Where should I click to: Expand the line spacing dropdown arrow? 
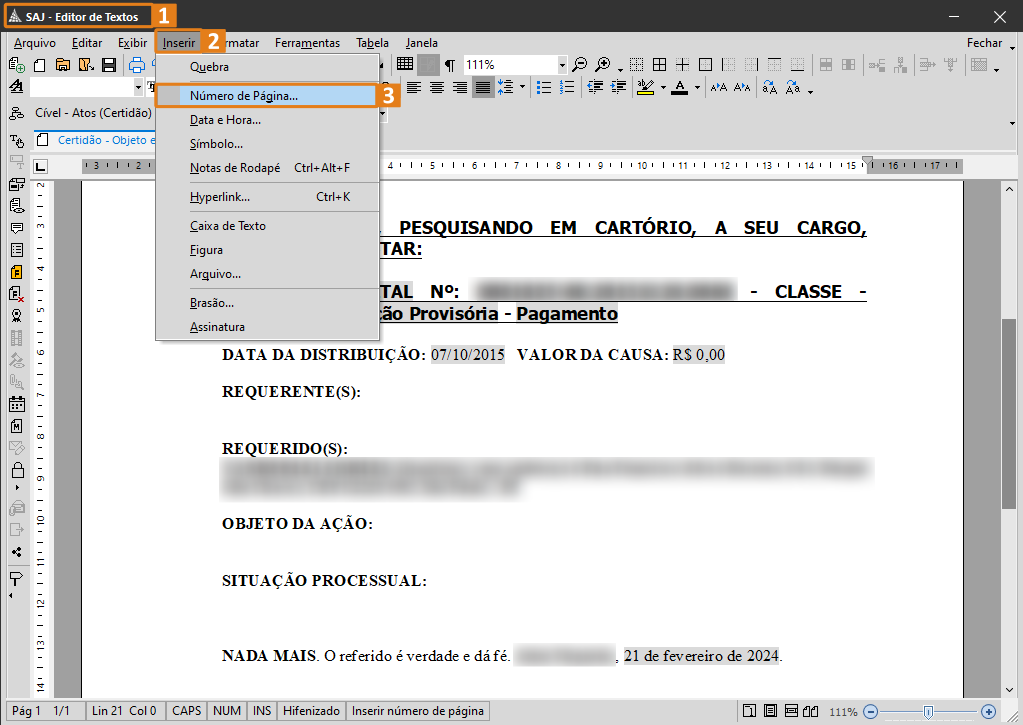point(522,87)
